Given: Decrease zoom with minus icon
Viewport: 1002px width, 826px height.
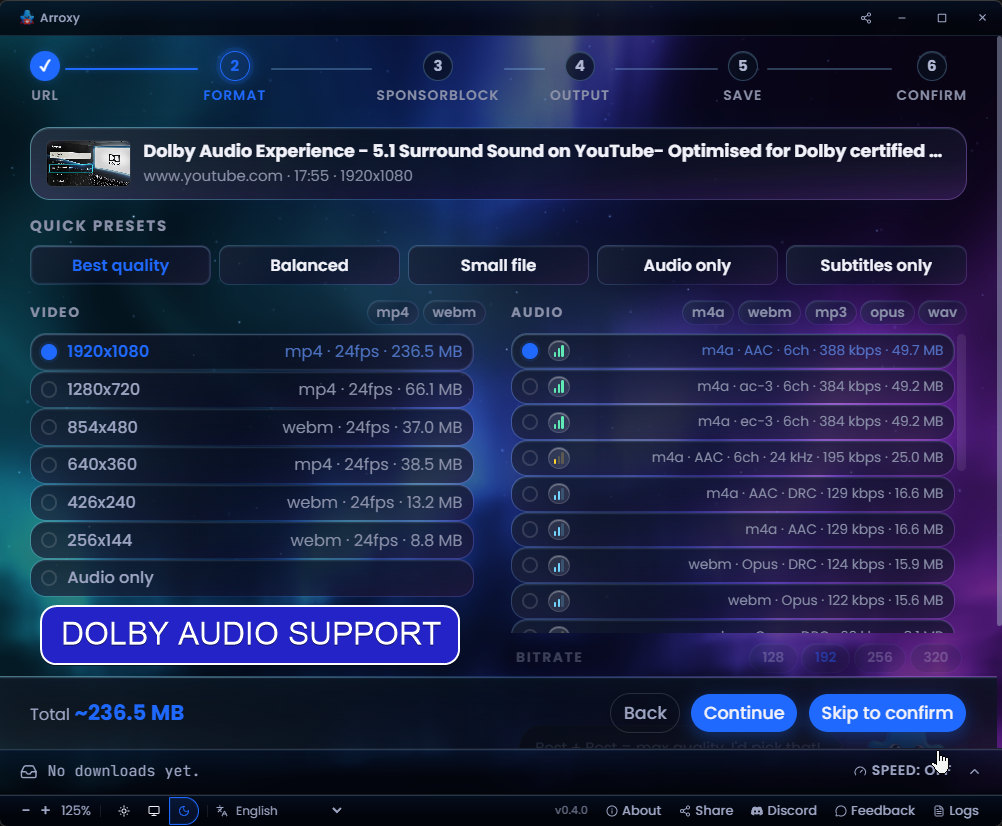Looking at the screenshot, I should click(26, 811).
